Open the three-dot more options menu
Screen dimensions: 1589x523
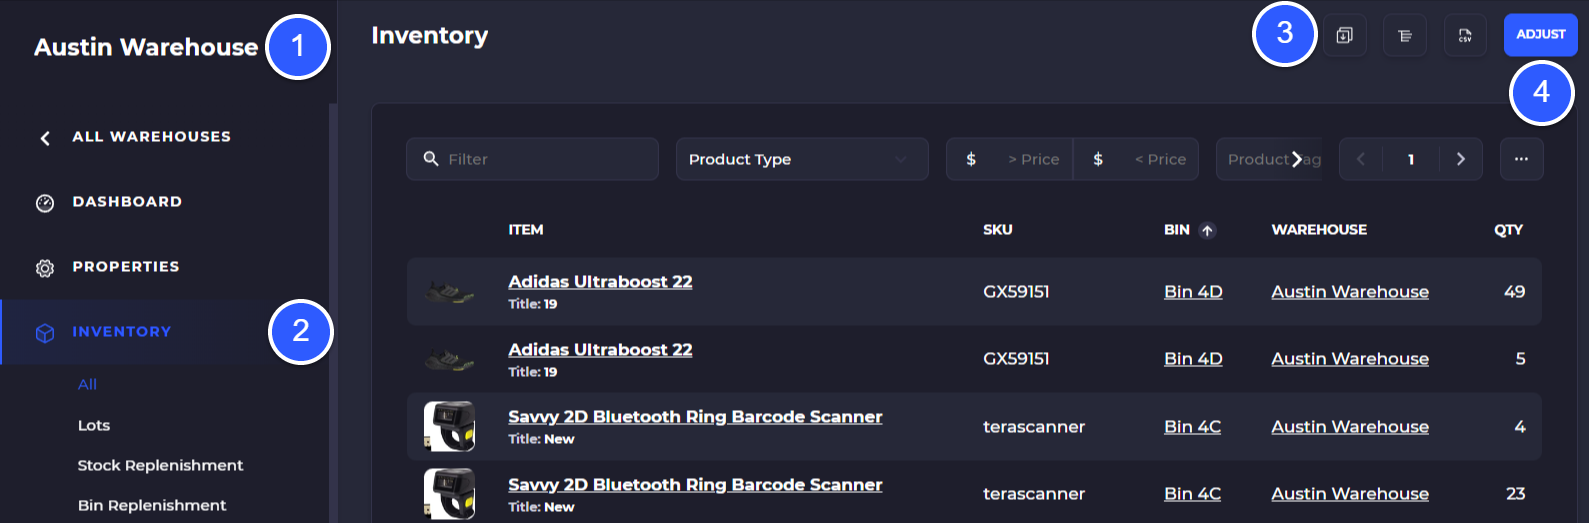tap(1521, 159)
